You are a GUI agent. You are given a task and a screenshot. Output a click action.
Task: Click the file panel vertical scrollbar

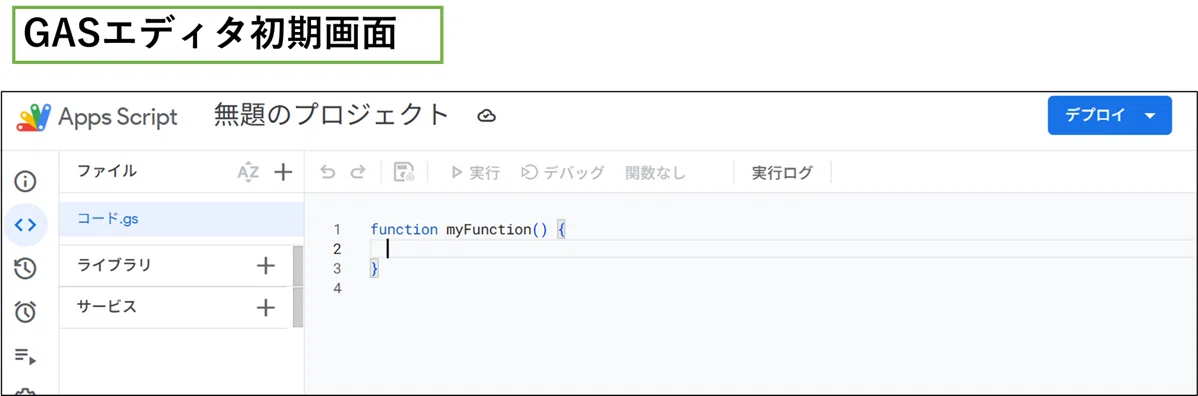(298, 287)
